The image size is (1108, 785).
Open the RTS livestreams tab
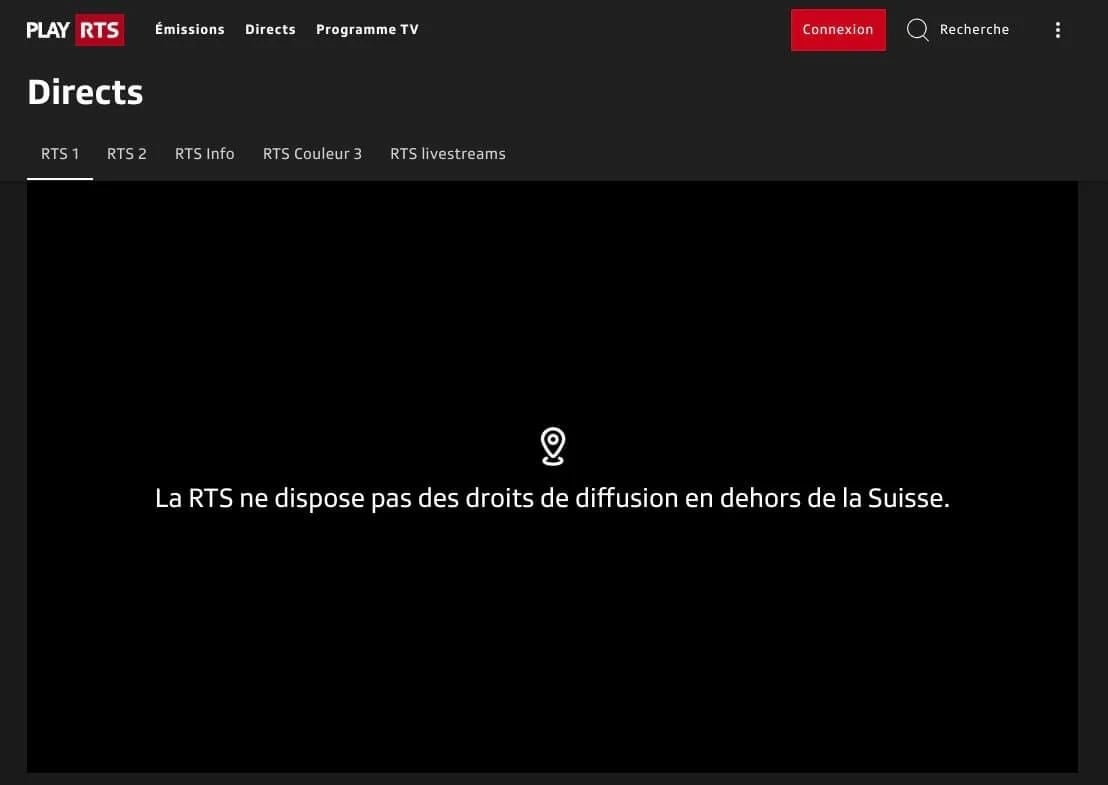point(448,154)
